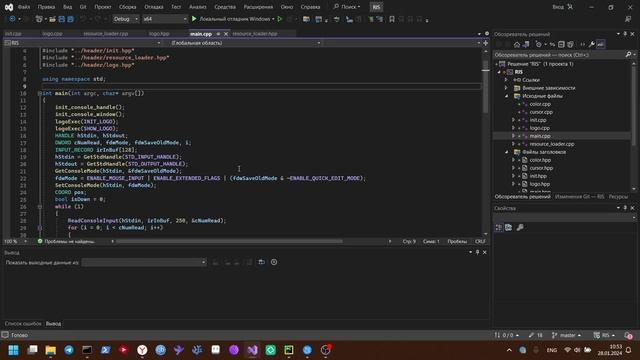
Task: Switch to Список ошибок tab
Action: point(23,324)
